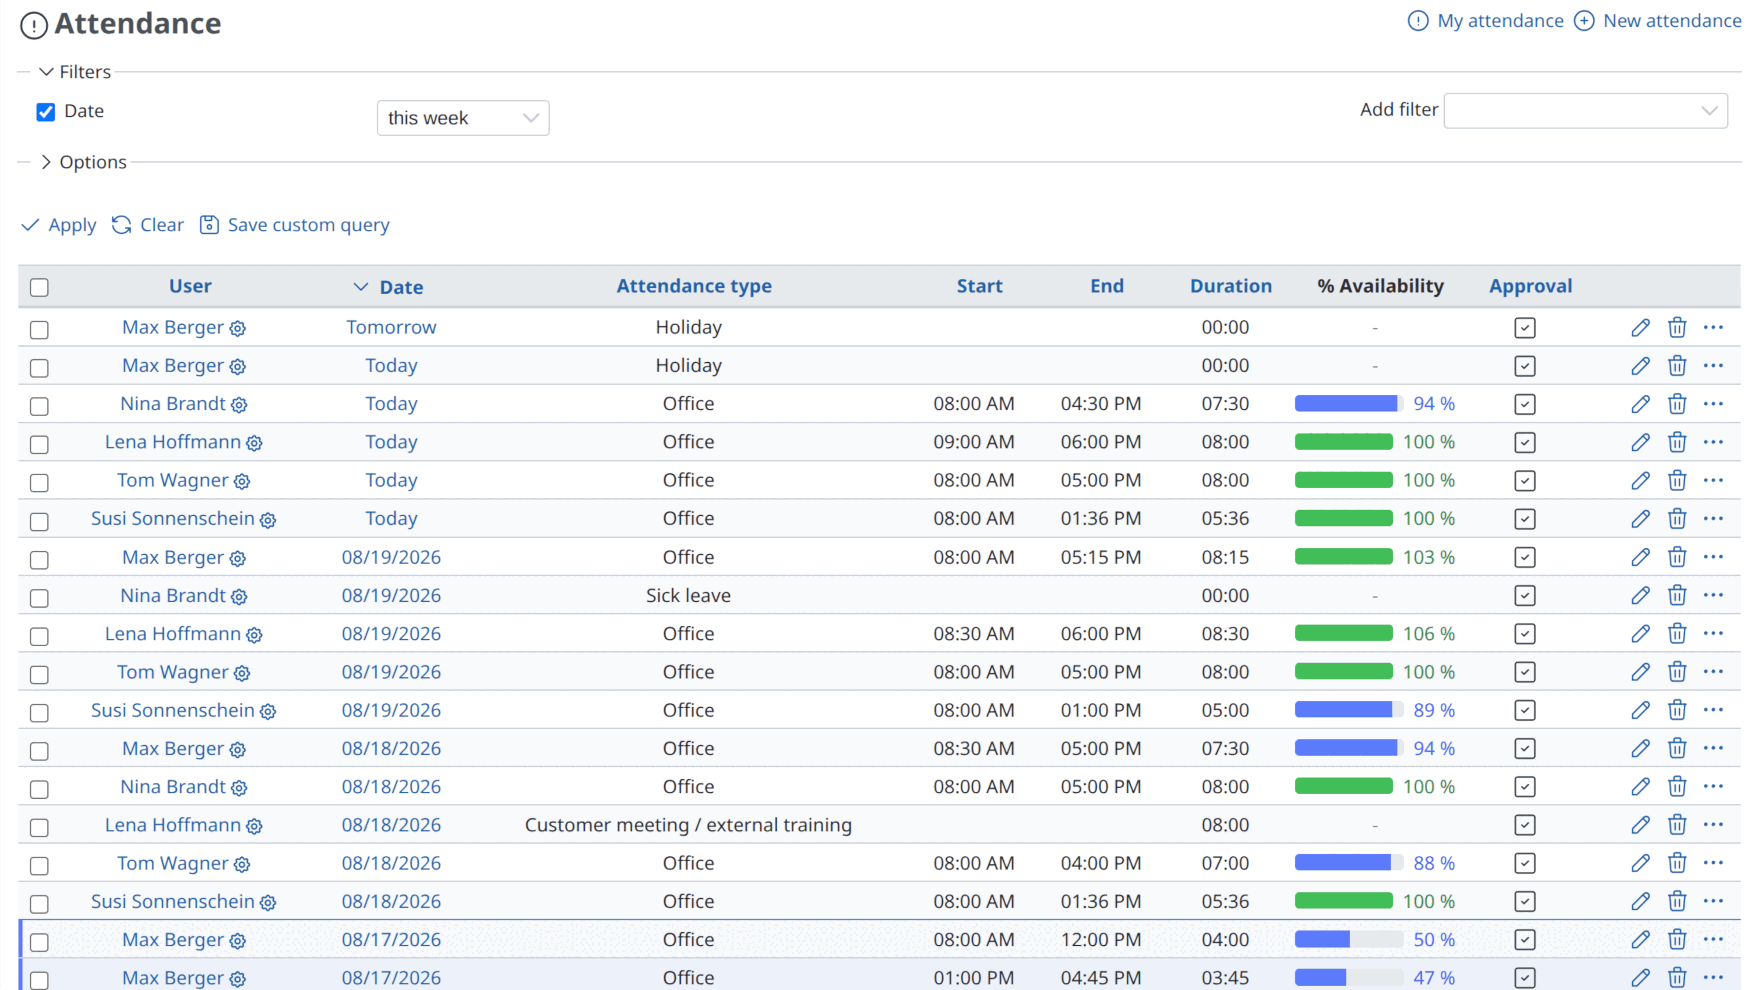Image resolution: width=1760 pixels, height=990 pixels.
Task: Sort by Duration column header
Action: click(1231, 286)
